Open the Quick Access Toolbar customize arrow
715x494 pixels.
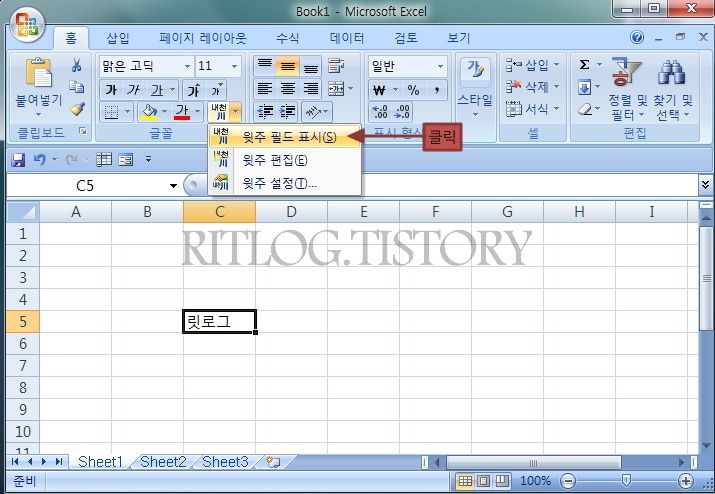click(148, 159)
